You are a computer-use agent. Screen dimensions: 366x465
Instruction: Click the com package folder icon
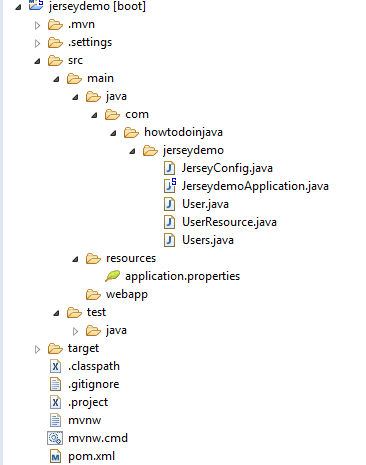coord(112,115)
